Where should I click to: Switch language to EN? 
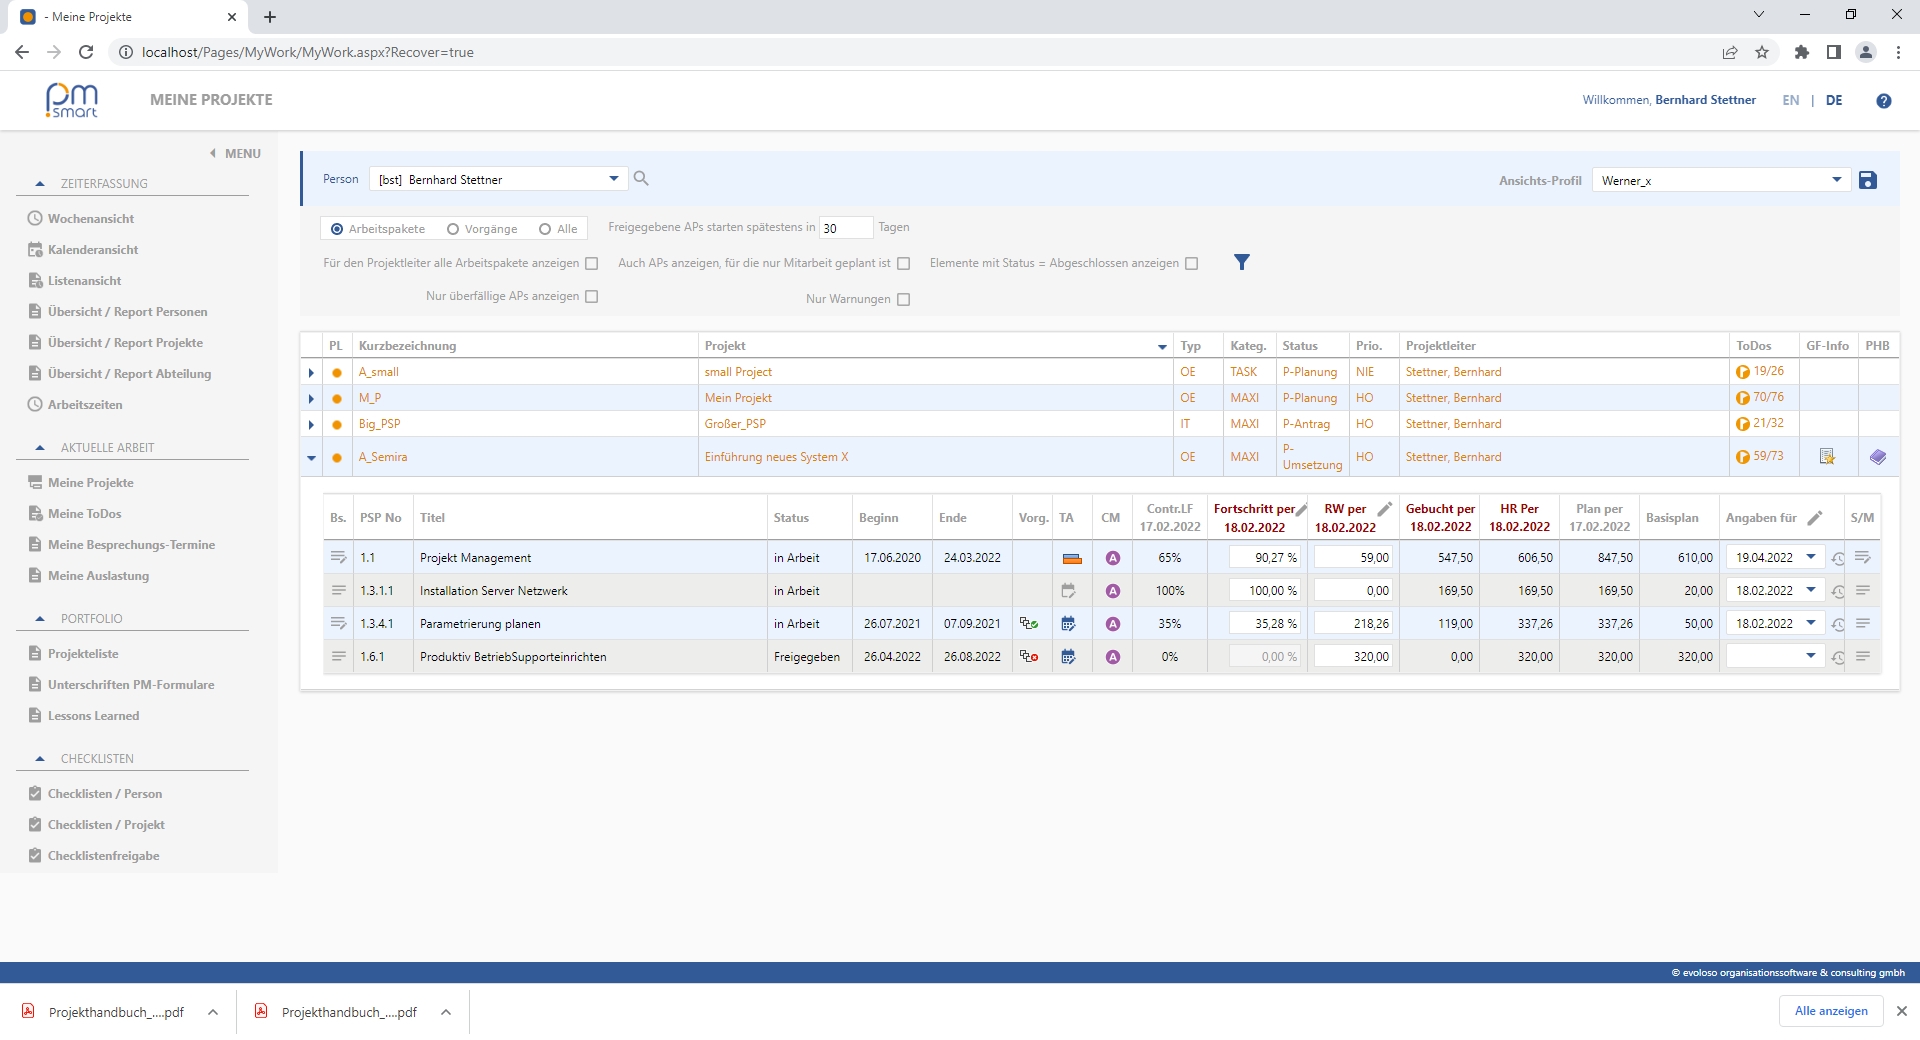1790,100
